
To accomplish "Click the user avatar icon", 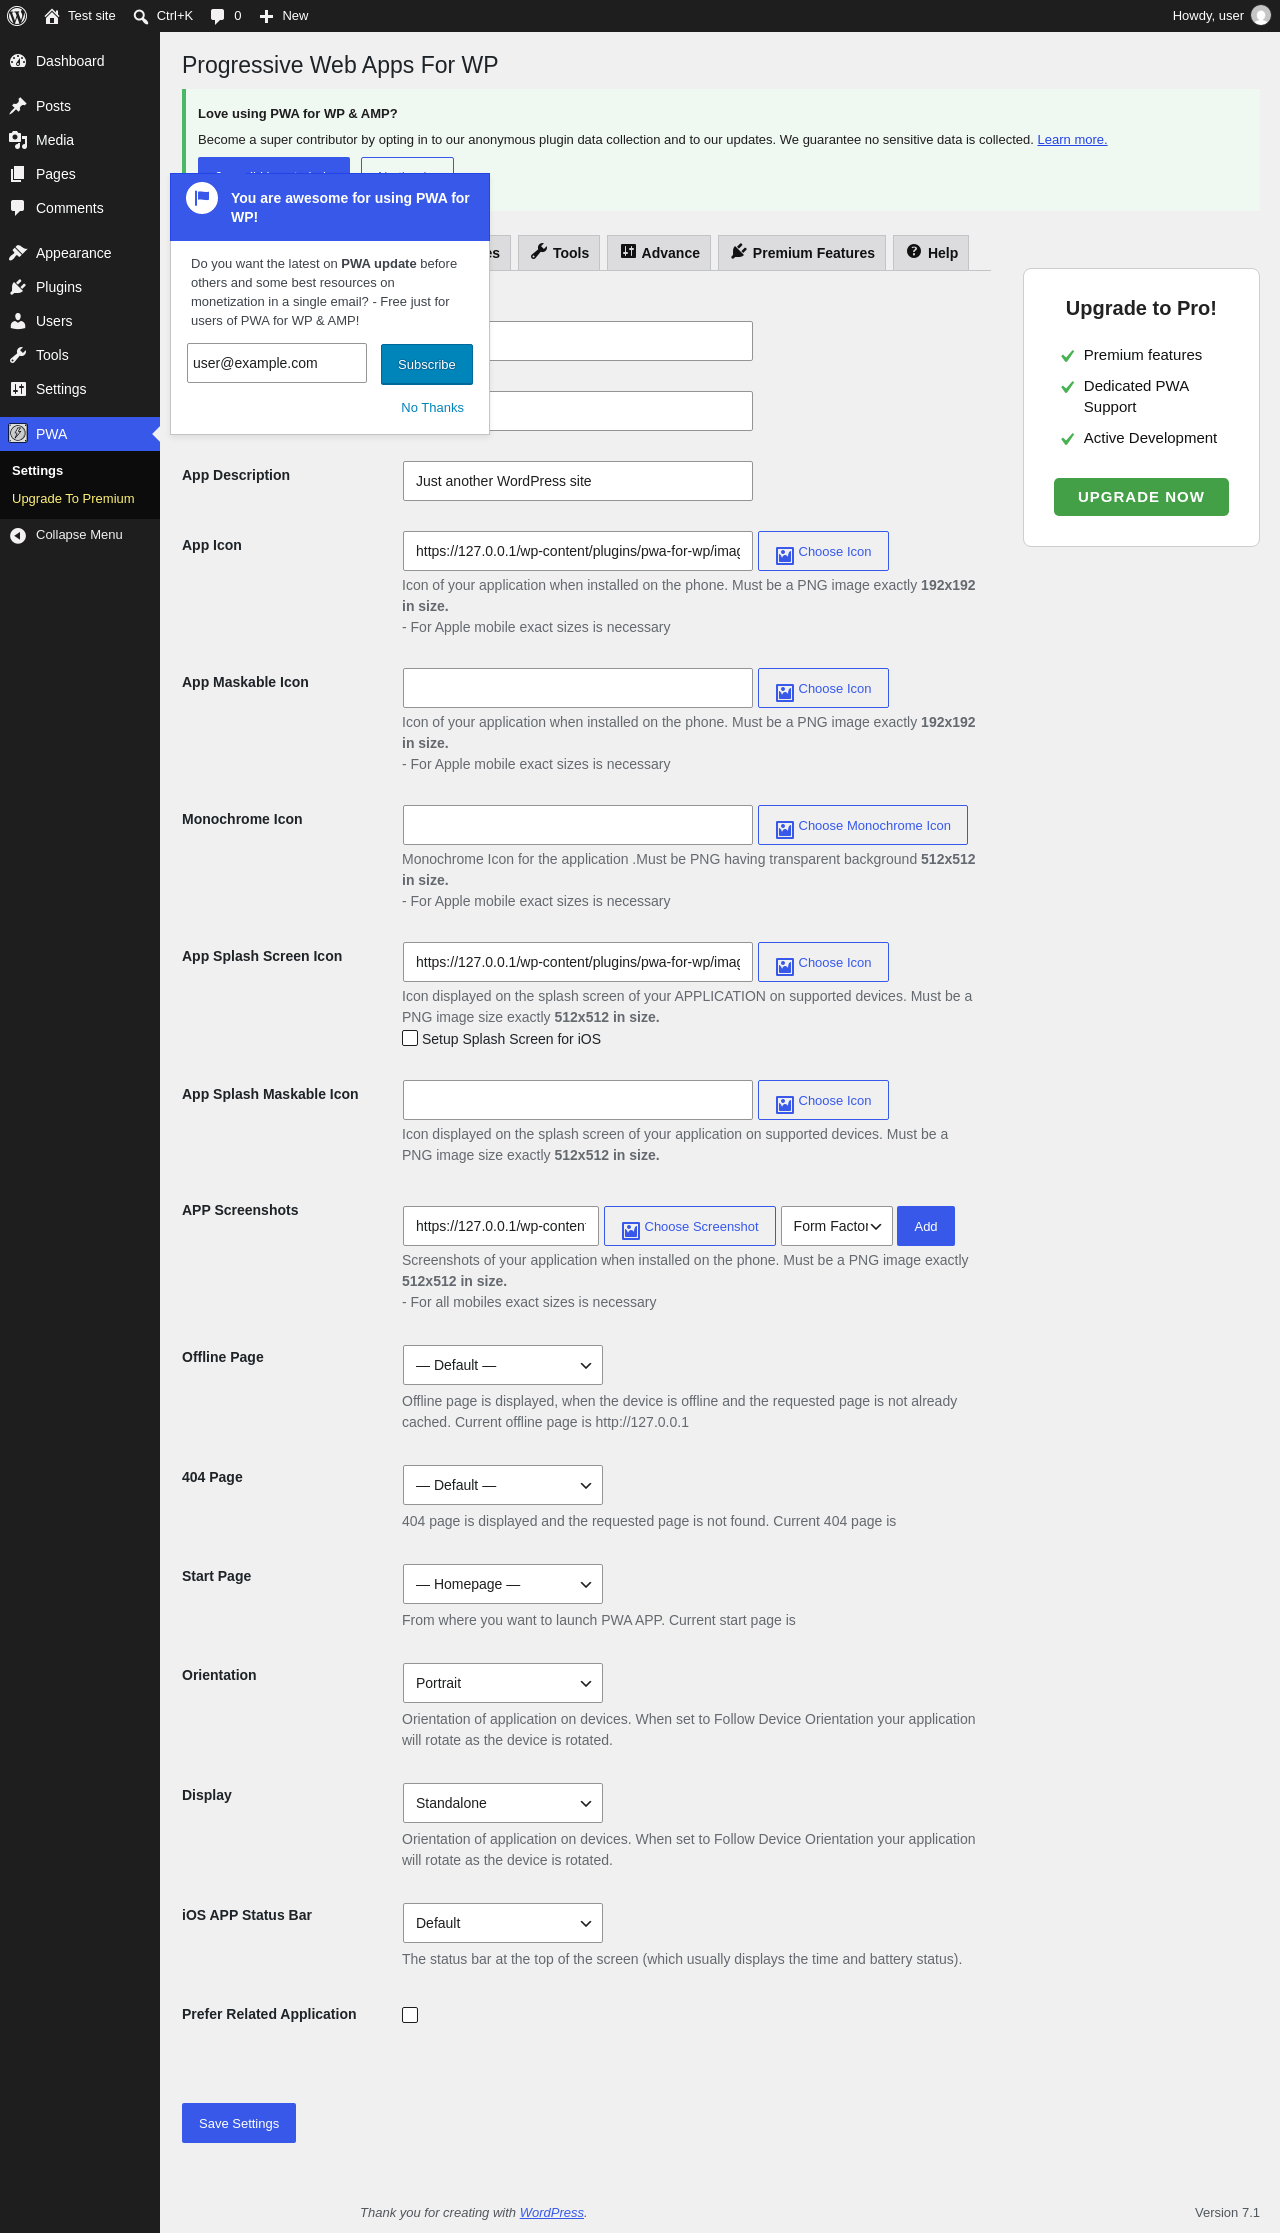I will point(1261,16).
